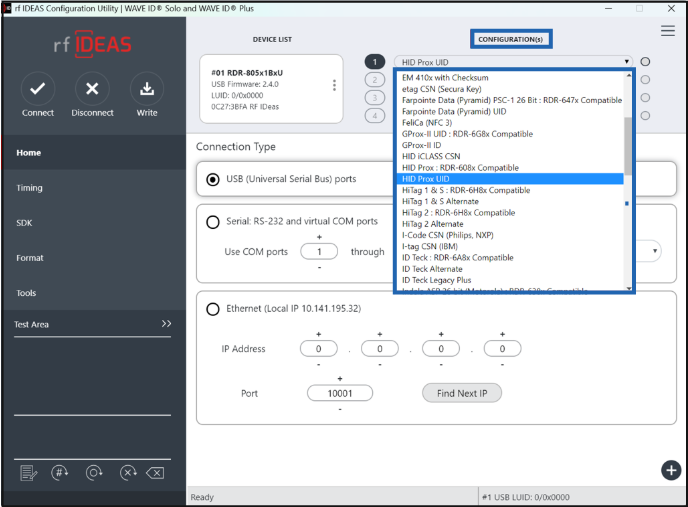Choose HID iCLASS CSN option

point(431,157)
